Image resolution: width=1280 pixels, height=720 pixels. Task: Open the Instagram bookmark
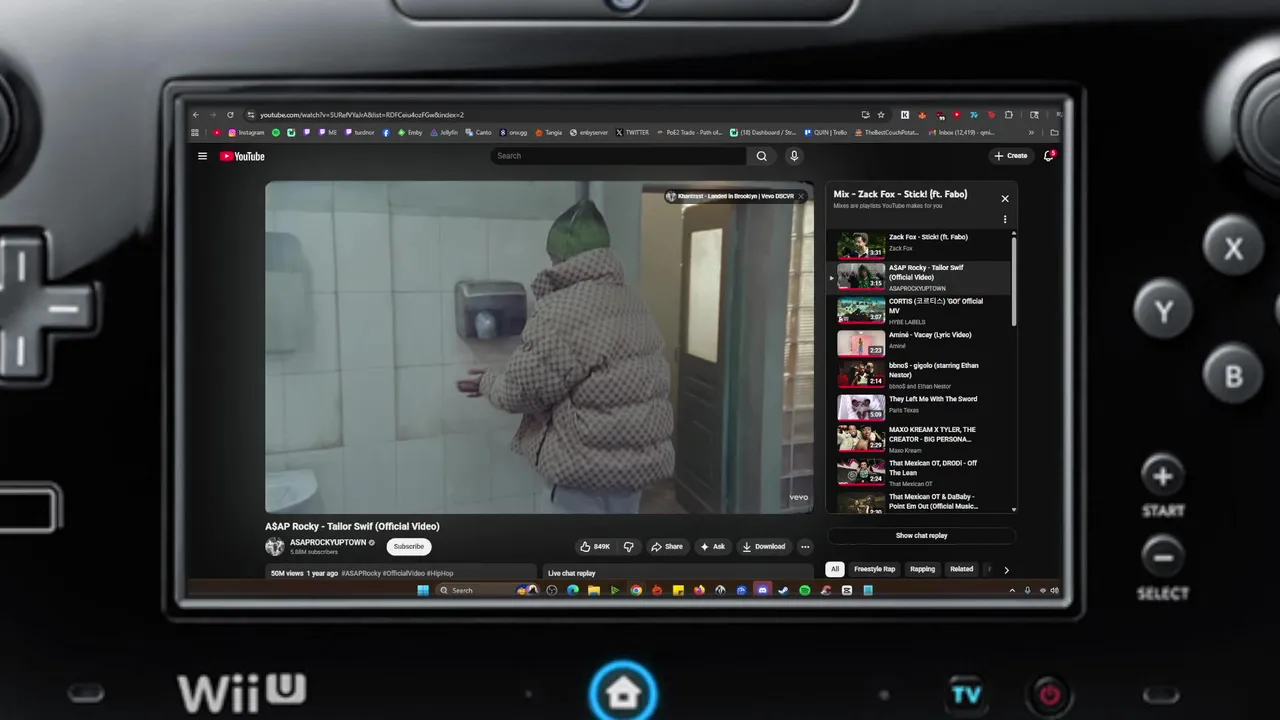coord(246,132)
